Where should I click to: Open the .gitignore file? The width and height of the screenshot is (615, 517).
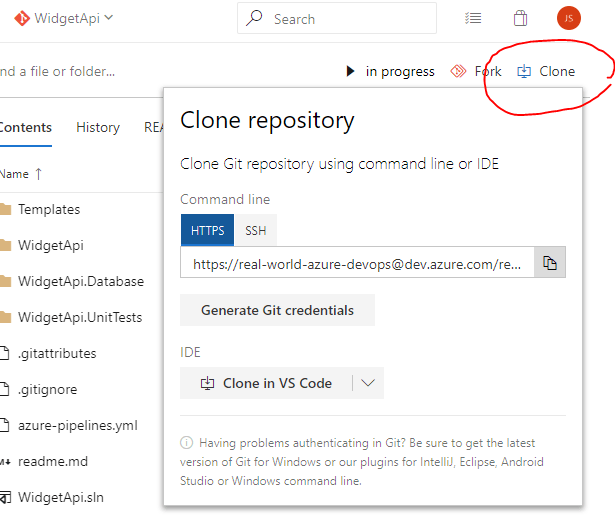coord(47,390)
